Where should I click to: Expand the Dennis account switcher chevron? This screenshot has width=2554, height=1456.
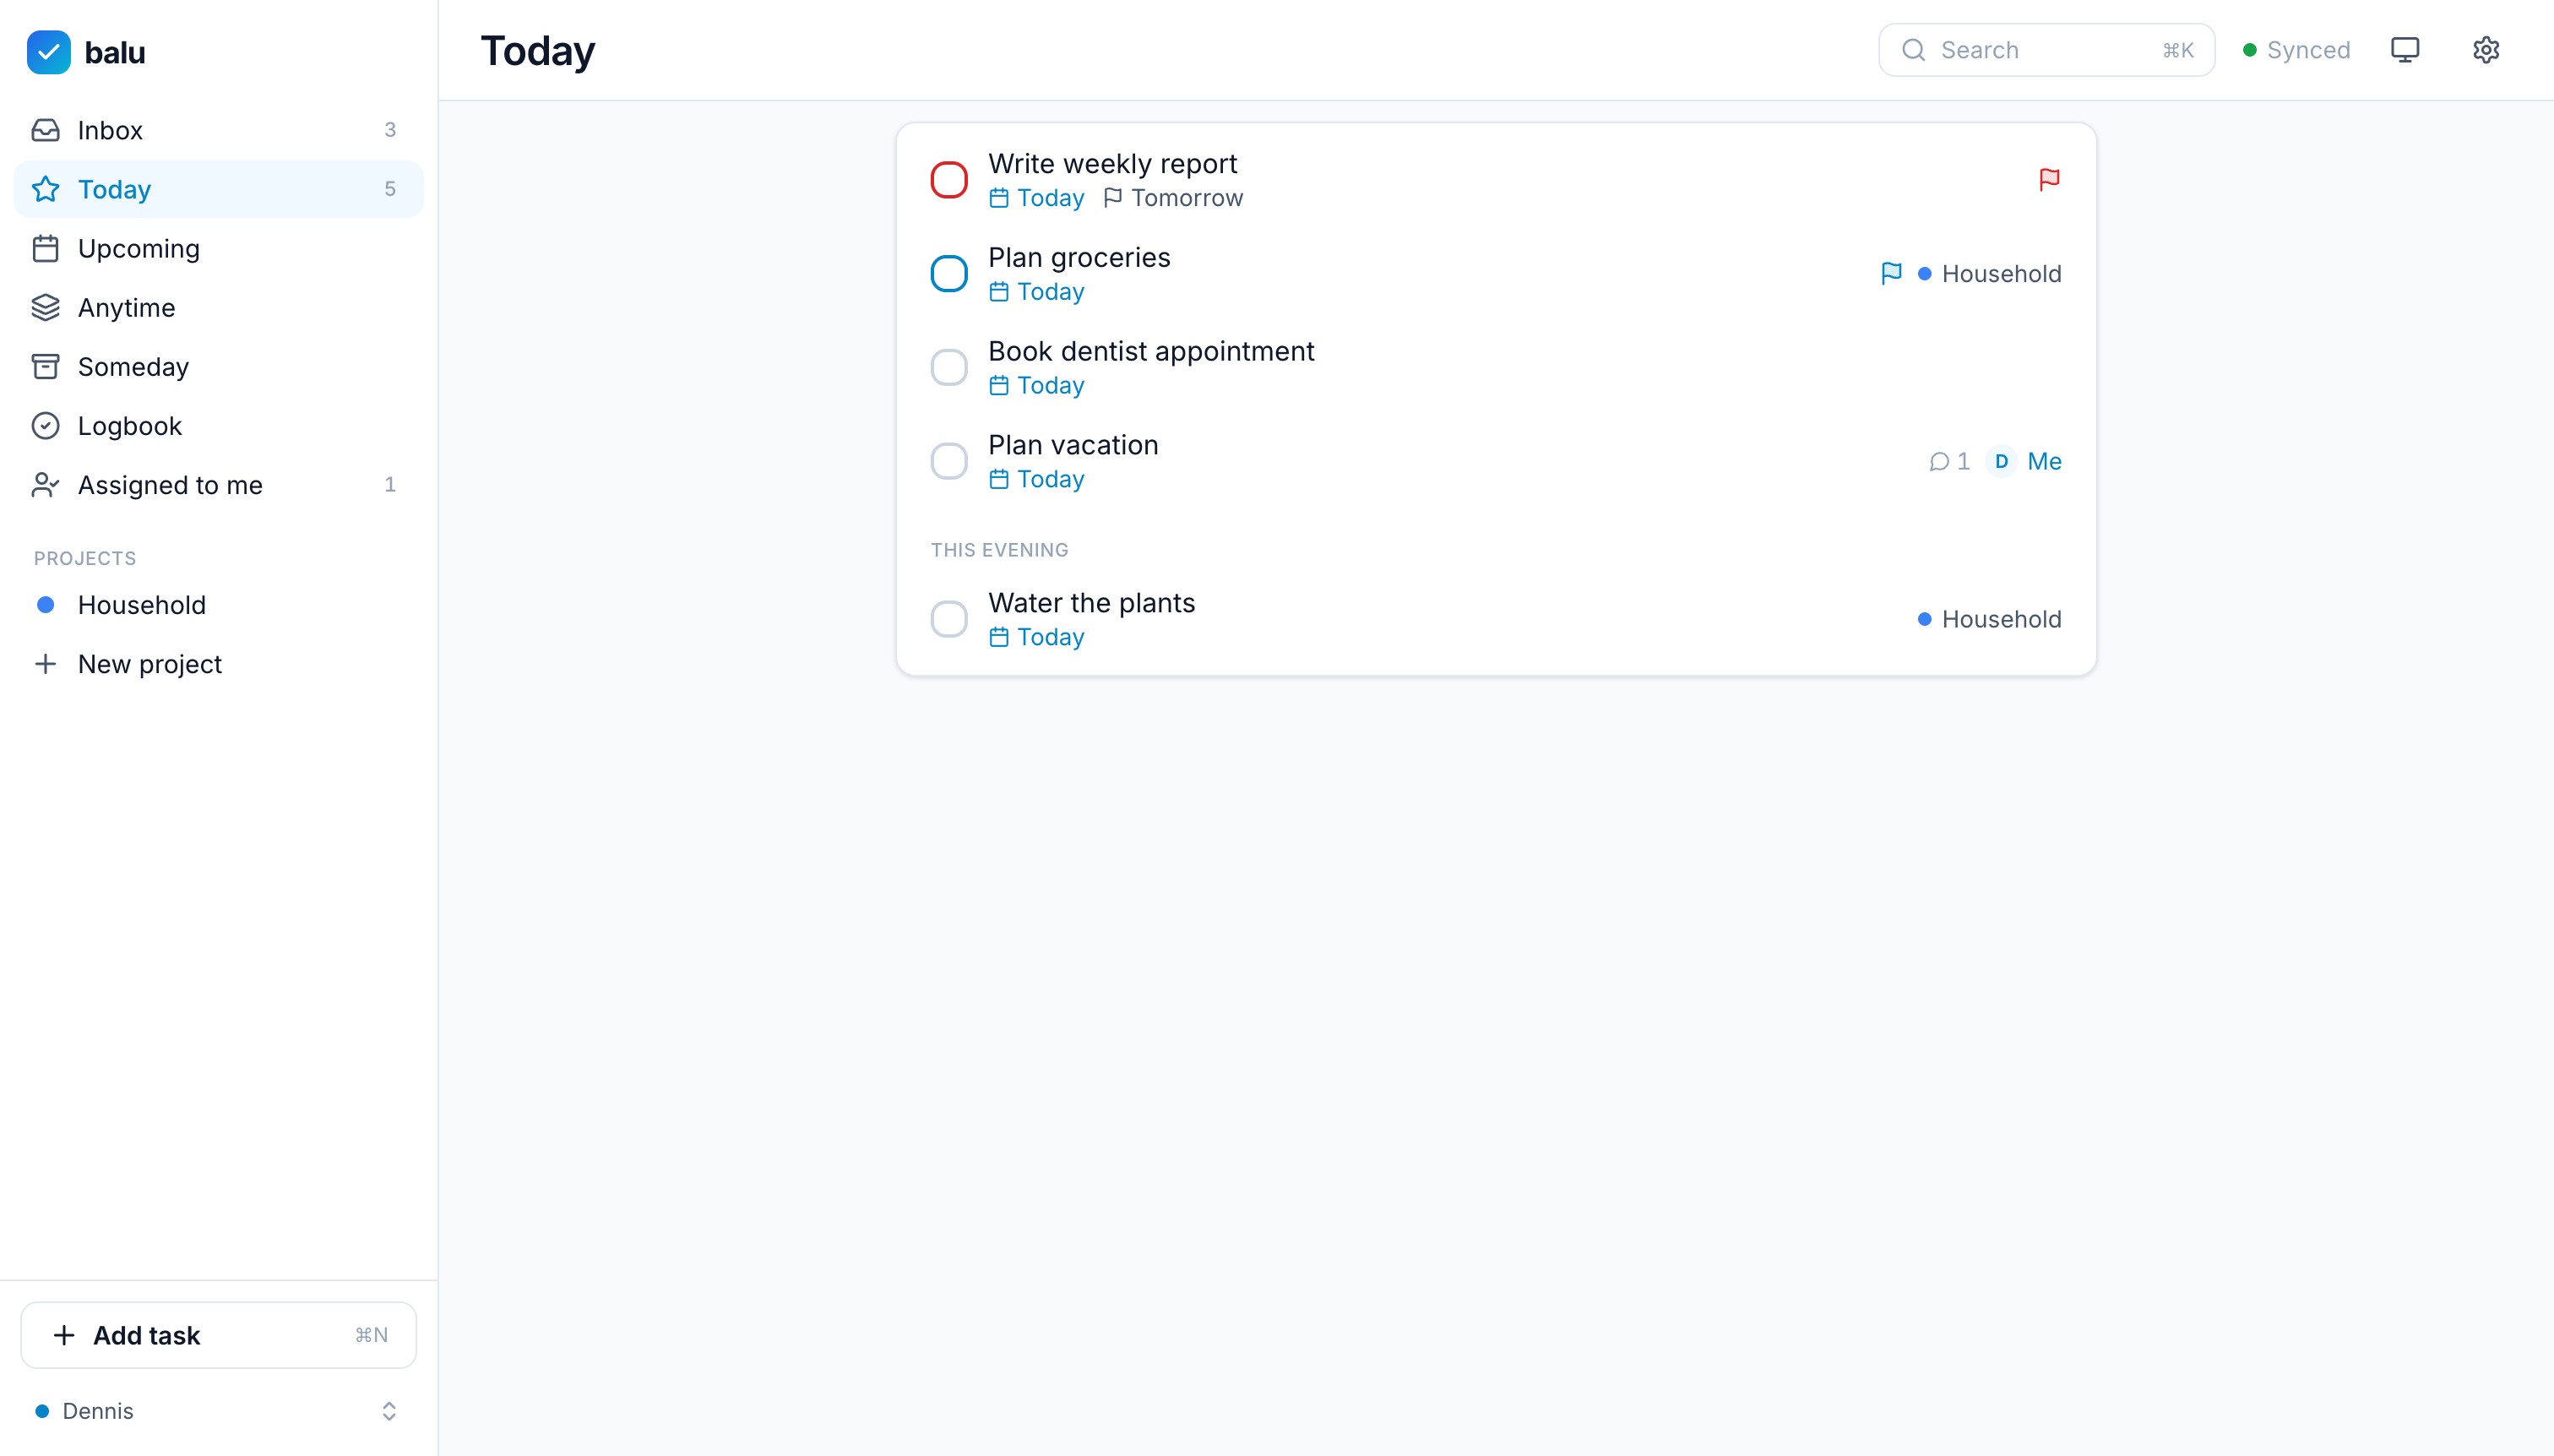(389, 1411)
